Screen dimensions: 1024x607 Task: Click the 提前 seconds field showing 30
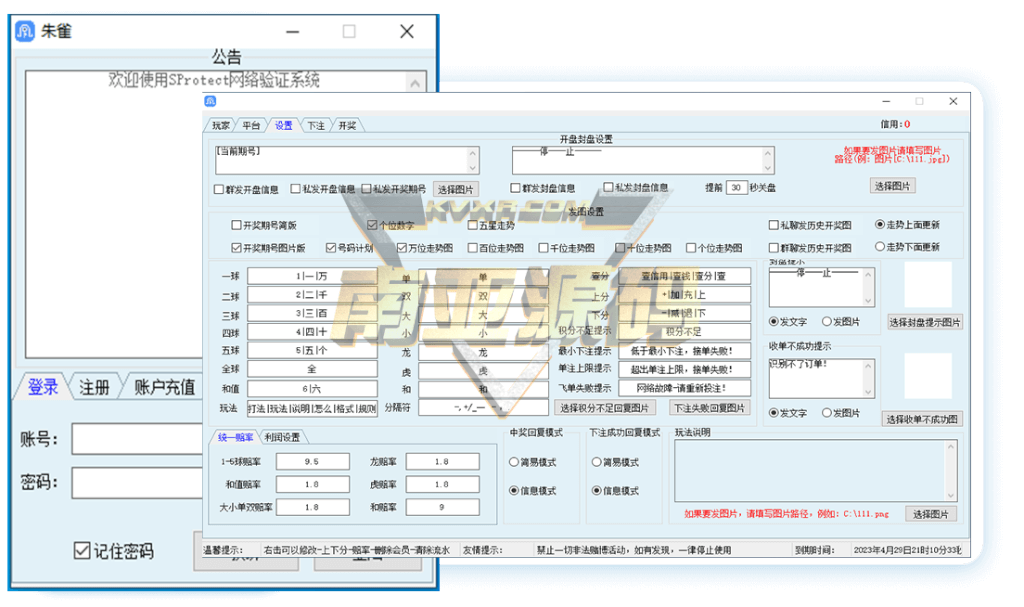(x=736, y=188)
